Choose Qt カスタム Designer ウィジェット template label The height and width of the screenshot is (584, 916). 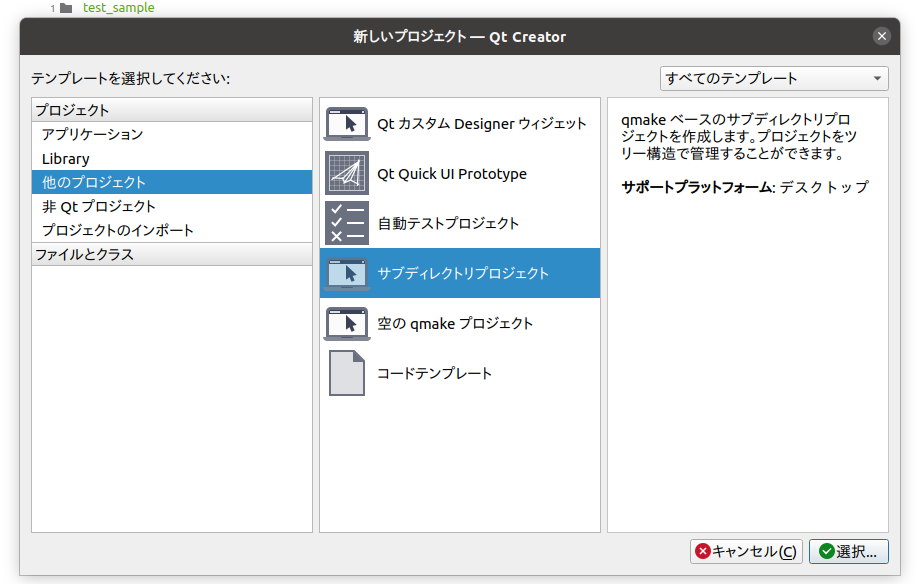481,124
